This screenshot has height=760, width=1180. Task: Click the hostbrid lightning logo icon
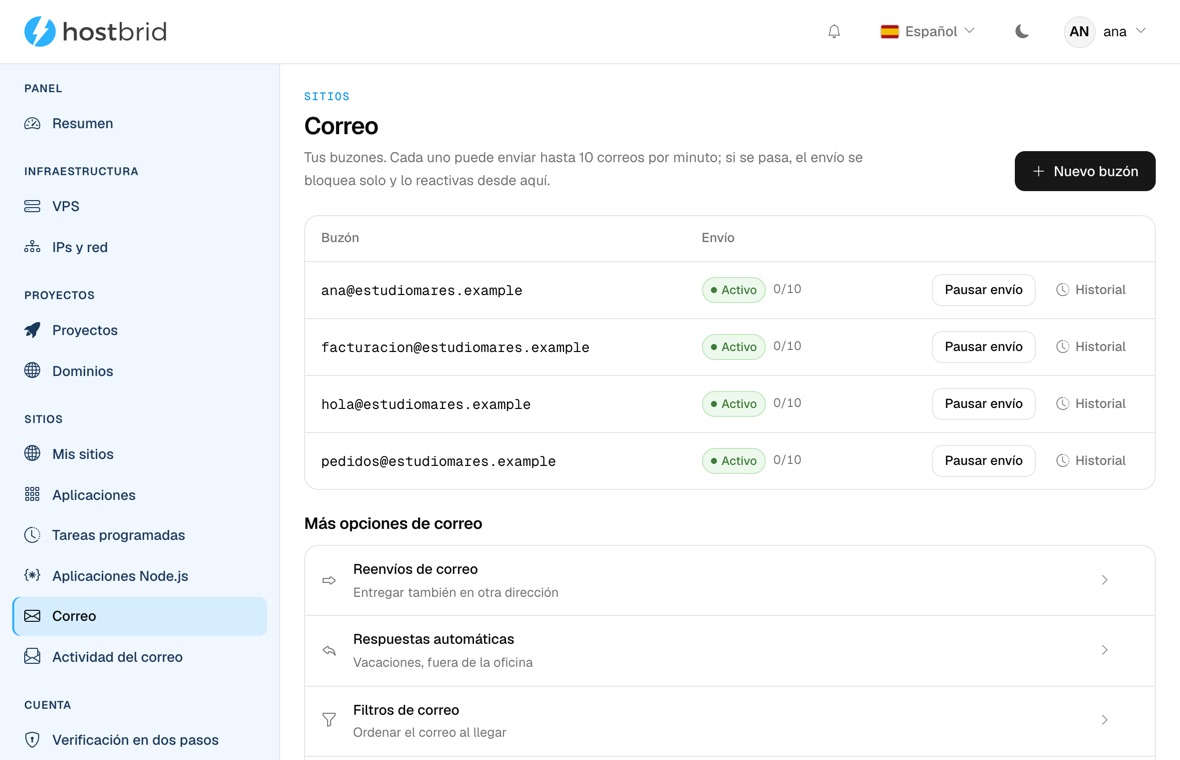point(40,32)
